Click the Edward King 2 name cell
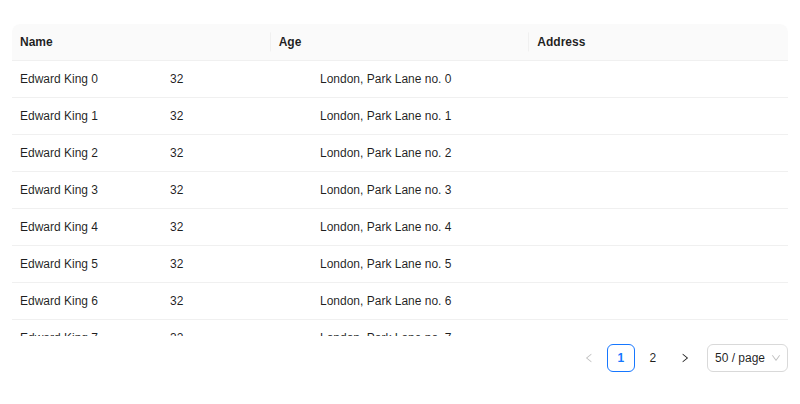The width and height of the screenshot is (800, 404). pyautogui.click(x=59, y=153)
